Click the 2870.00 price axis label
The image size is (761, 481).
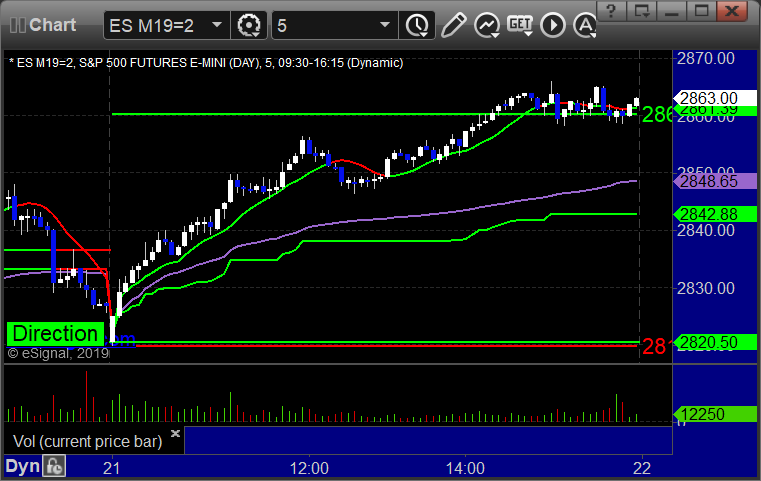[706, 59]
